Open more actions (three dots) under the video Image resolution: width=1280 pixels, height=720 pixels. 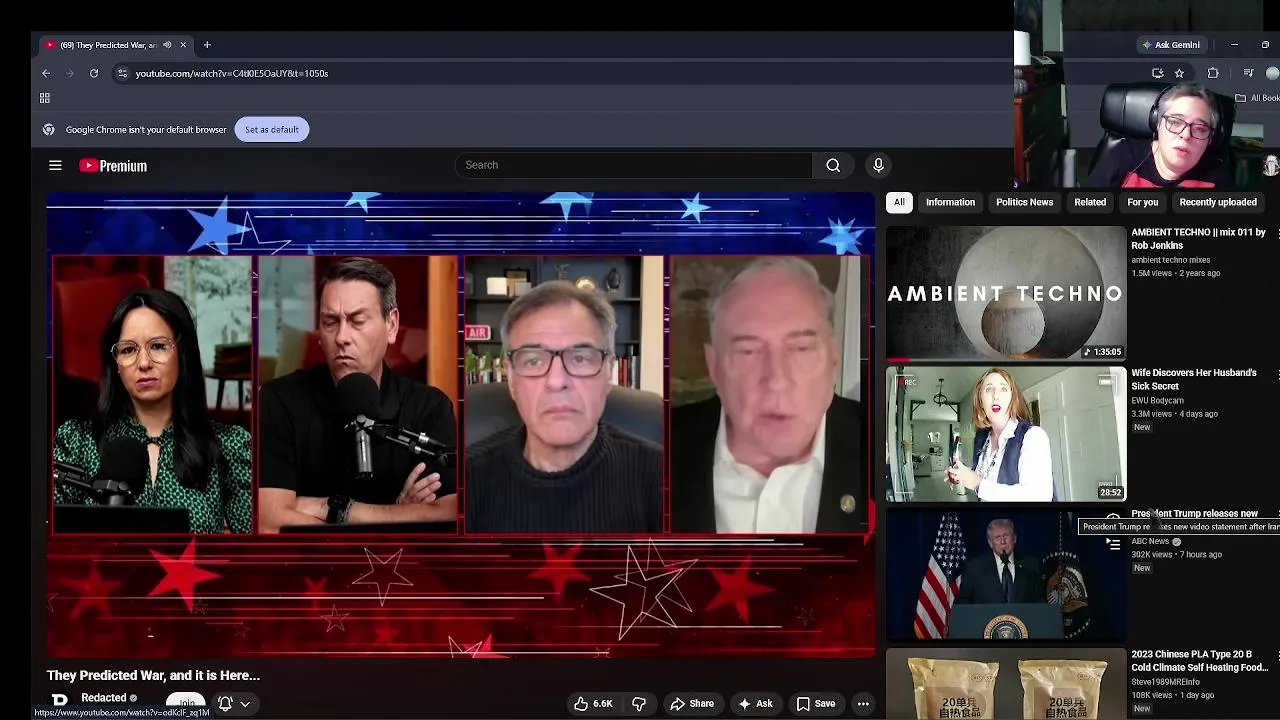click(x=863, y=704)
